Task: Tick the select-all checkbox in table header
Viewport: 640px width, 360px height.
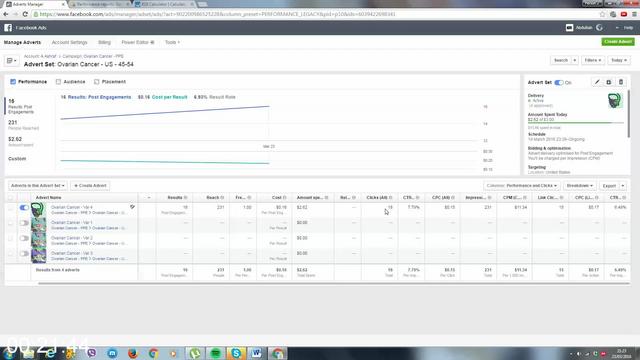Action: [x=11, y=198]
